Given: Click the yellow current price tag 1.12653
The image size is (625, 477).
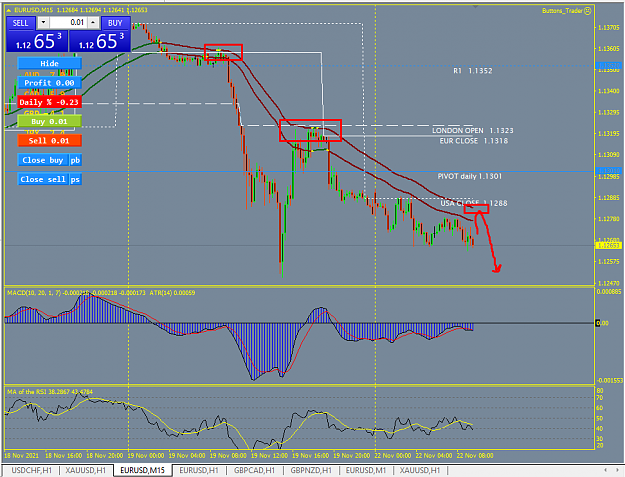Looking at the screenshot, I should click(608, 245).
